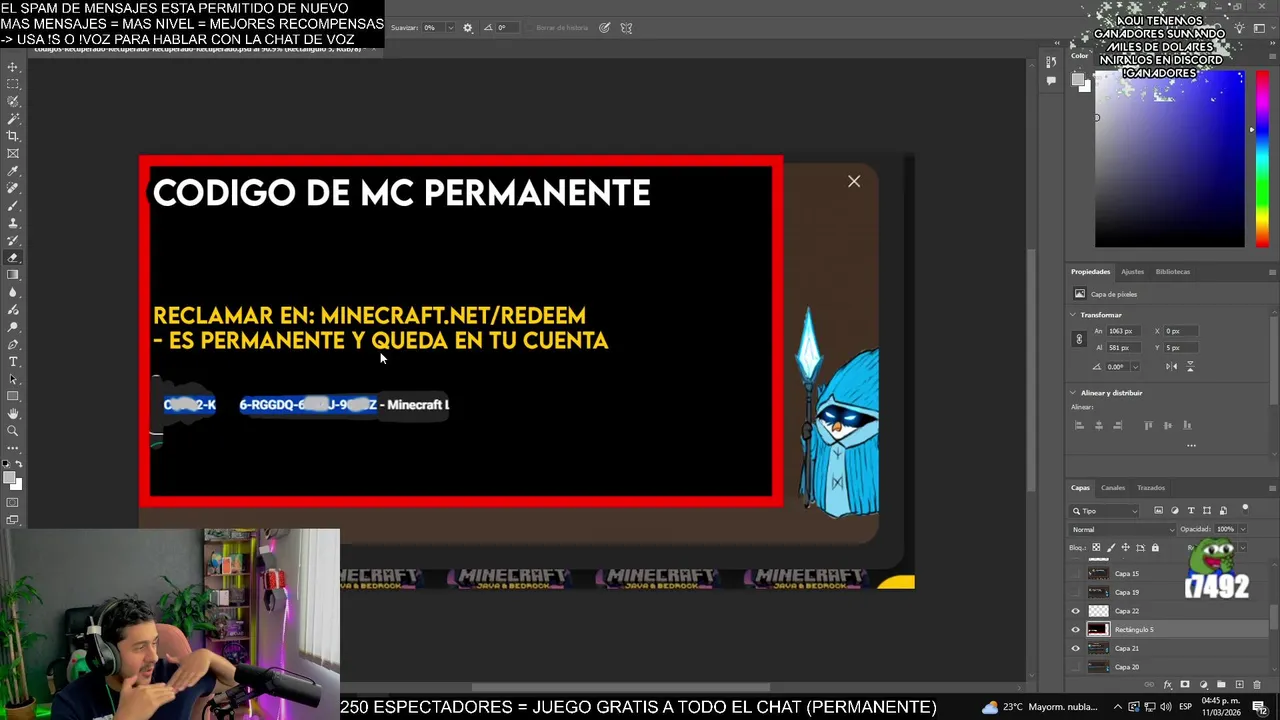Pick a color in the color field
This screenshot has width=1280, height=720.
1170,160
